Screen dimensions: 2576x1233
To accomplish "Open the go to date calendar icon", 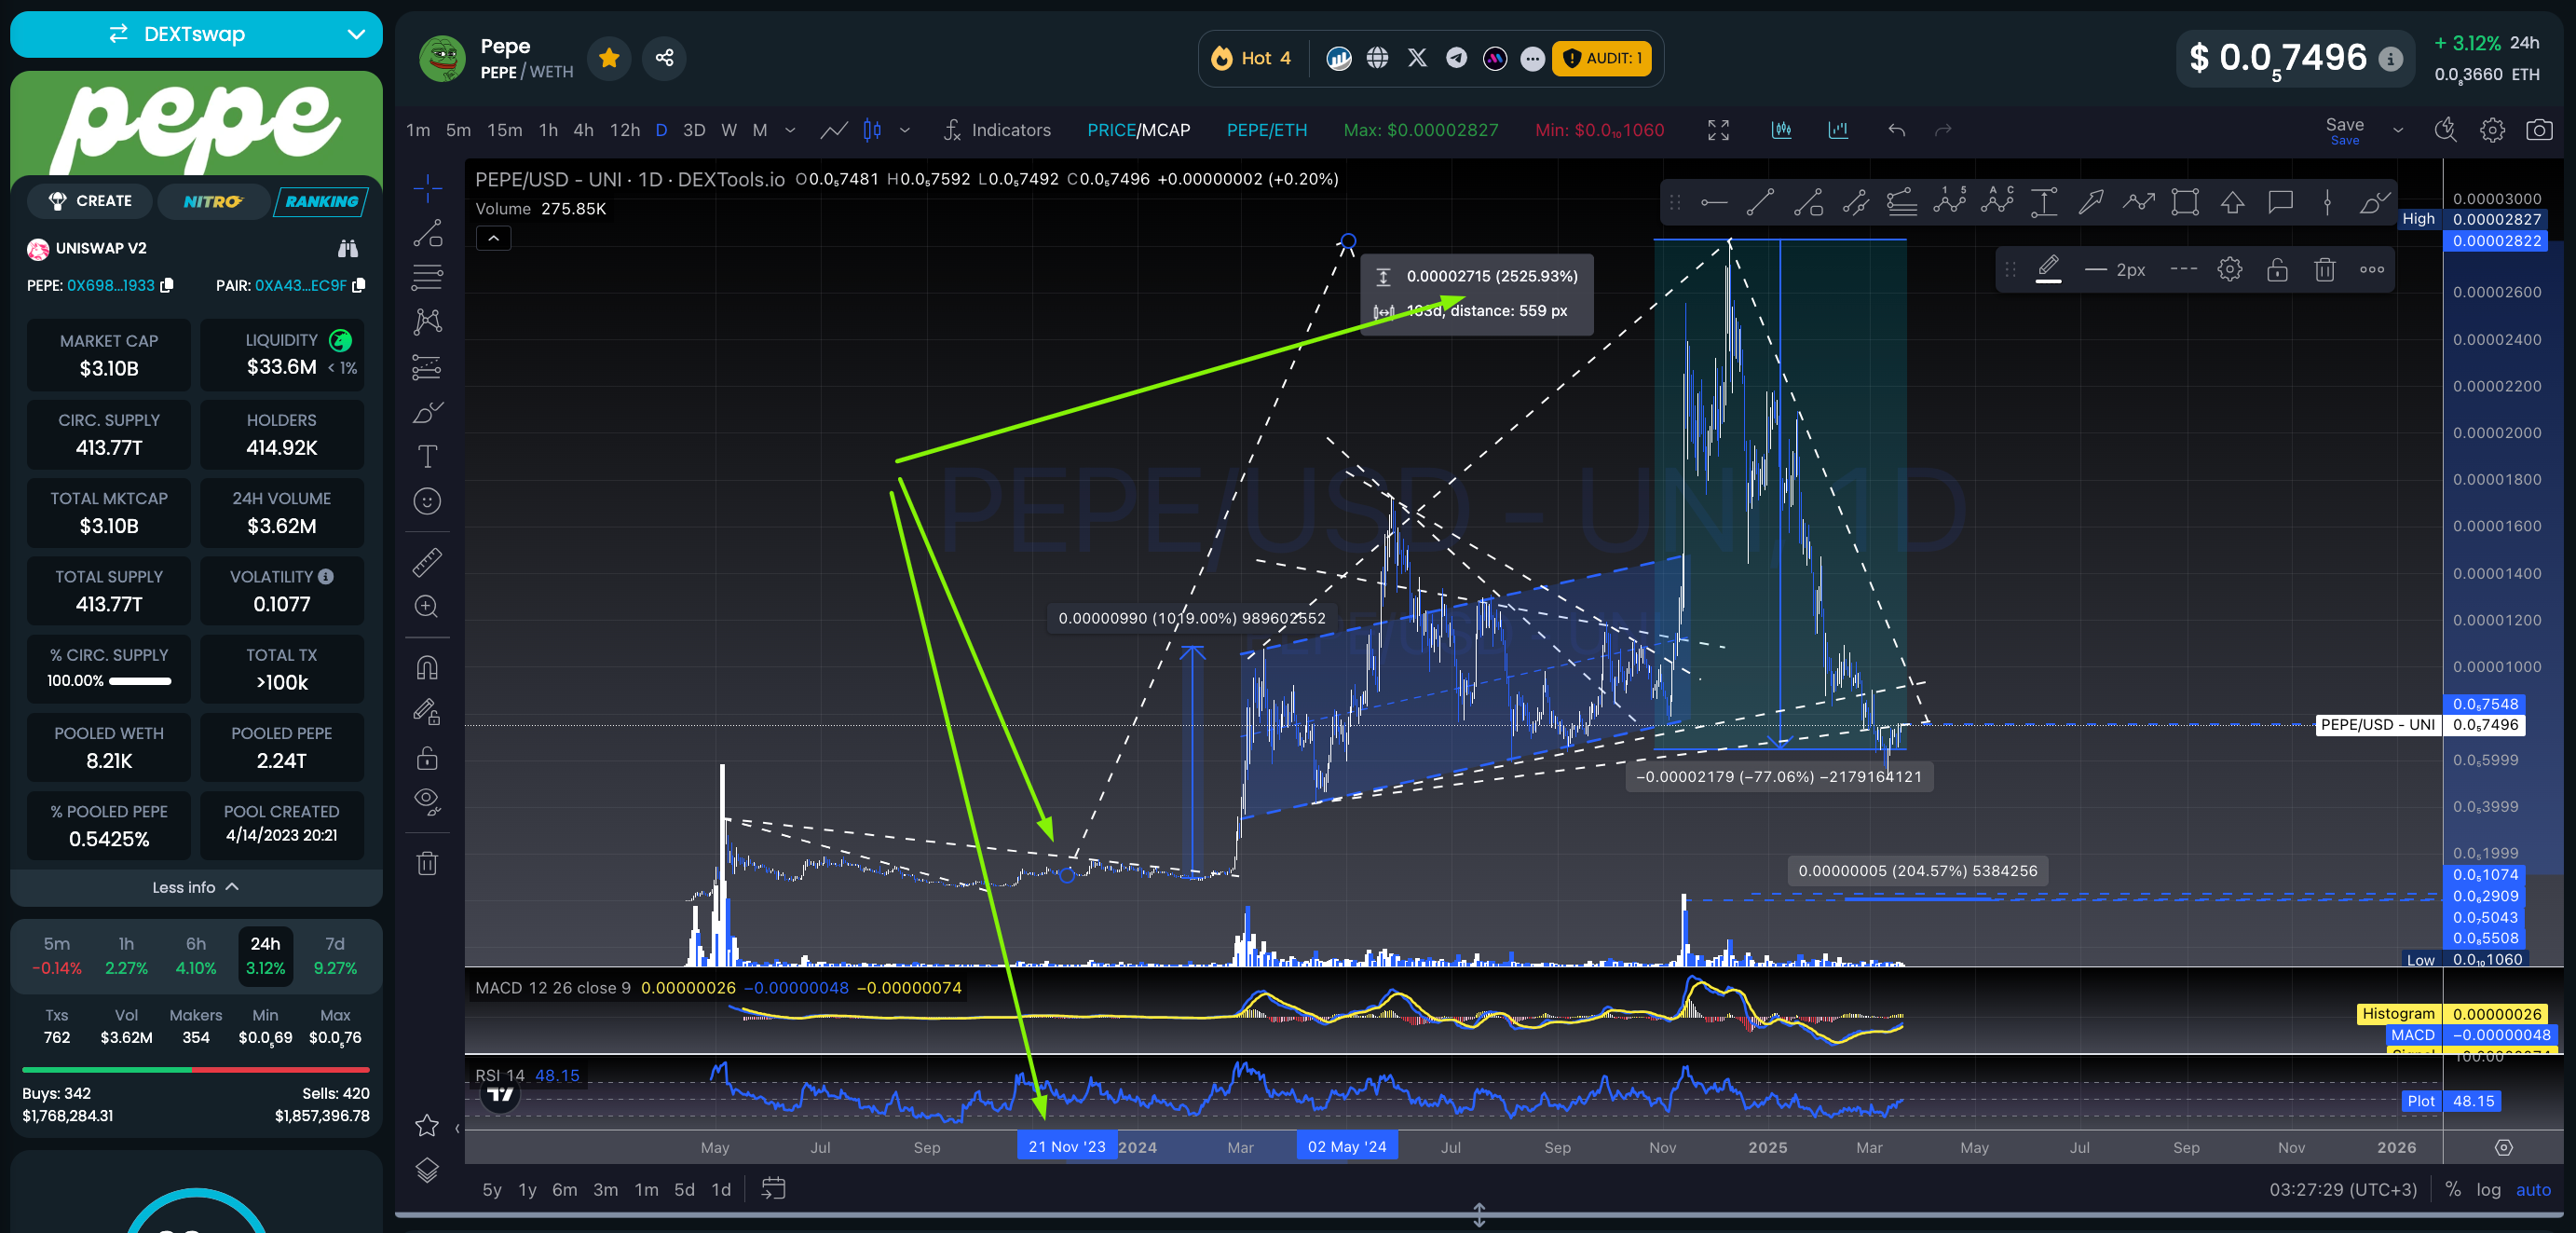I will tap(773, 1188).
